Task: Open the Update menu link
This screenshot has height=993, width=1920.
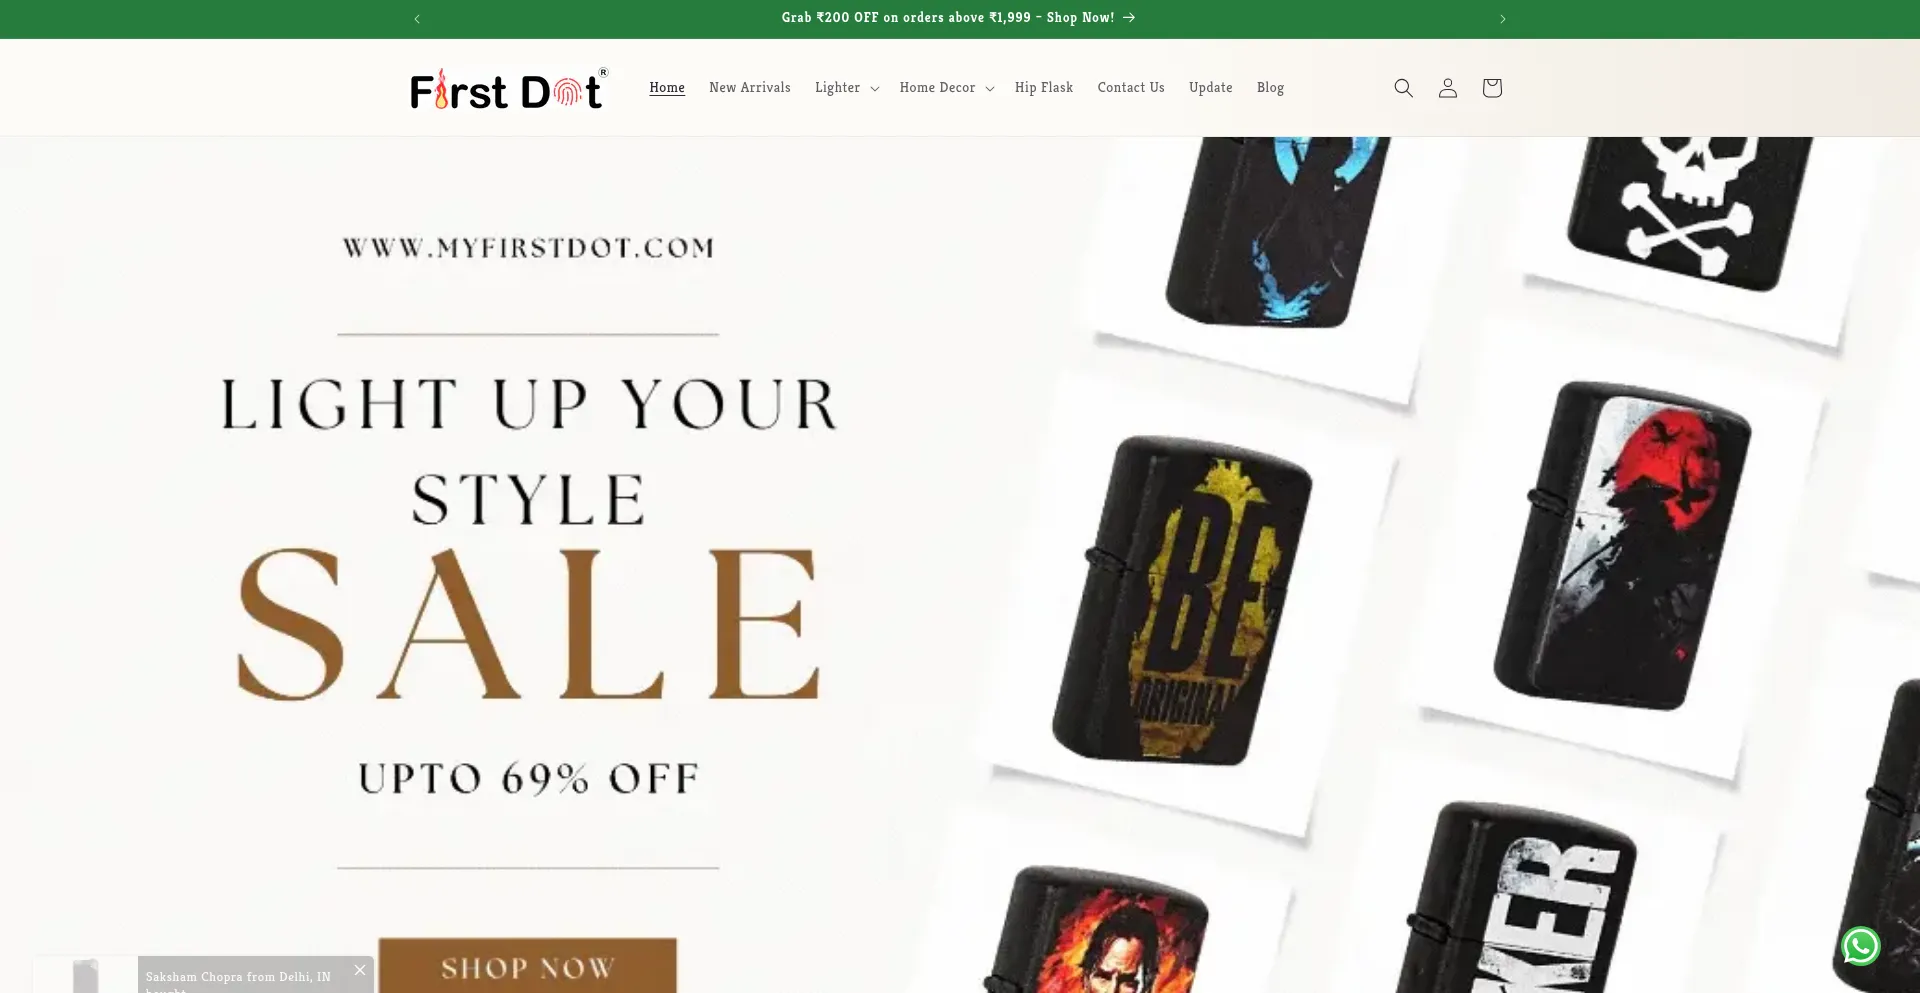Action: (1210, 88)
